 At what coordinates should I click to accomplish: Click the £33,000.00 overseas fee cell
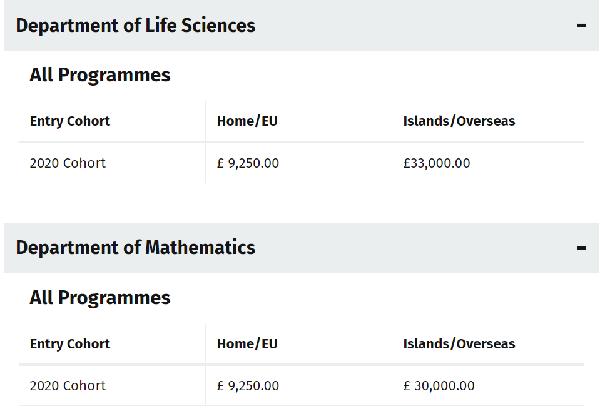pos(437,163)
